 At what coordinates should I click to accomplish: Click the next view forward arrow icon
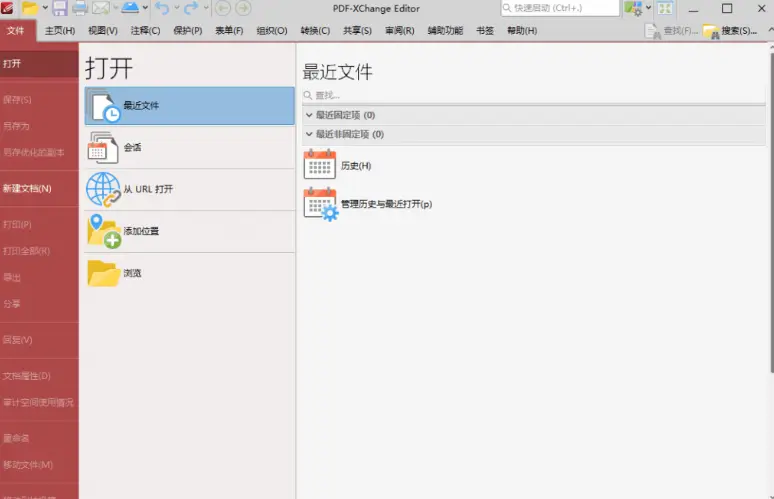point(242,8)
